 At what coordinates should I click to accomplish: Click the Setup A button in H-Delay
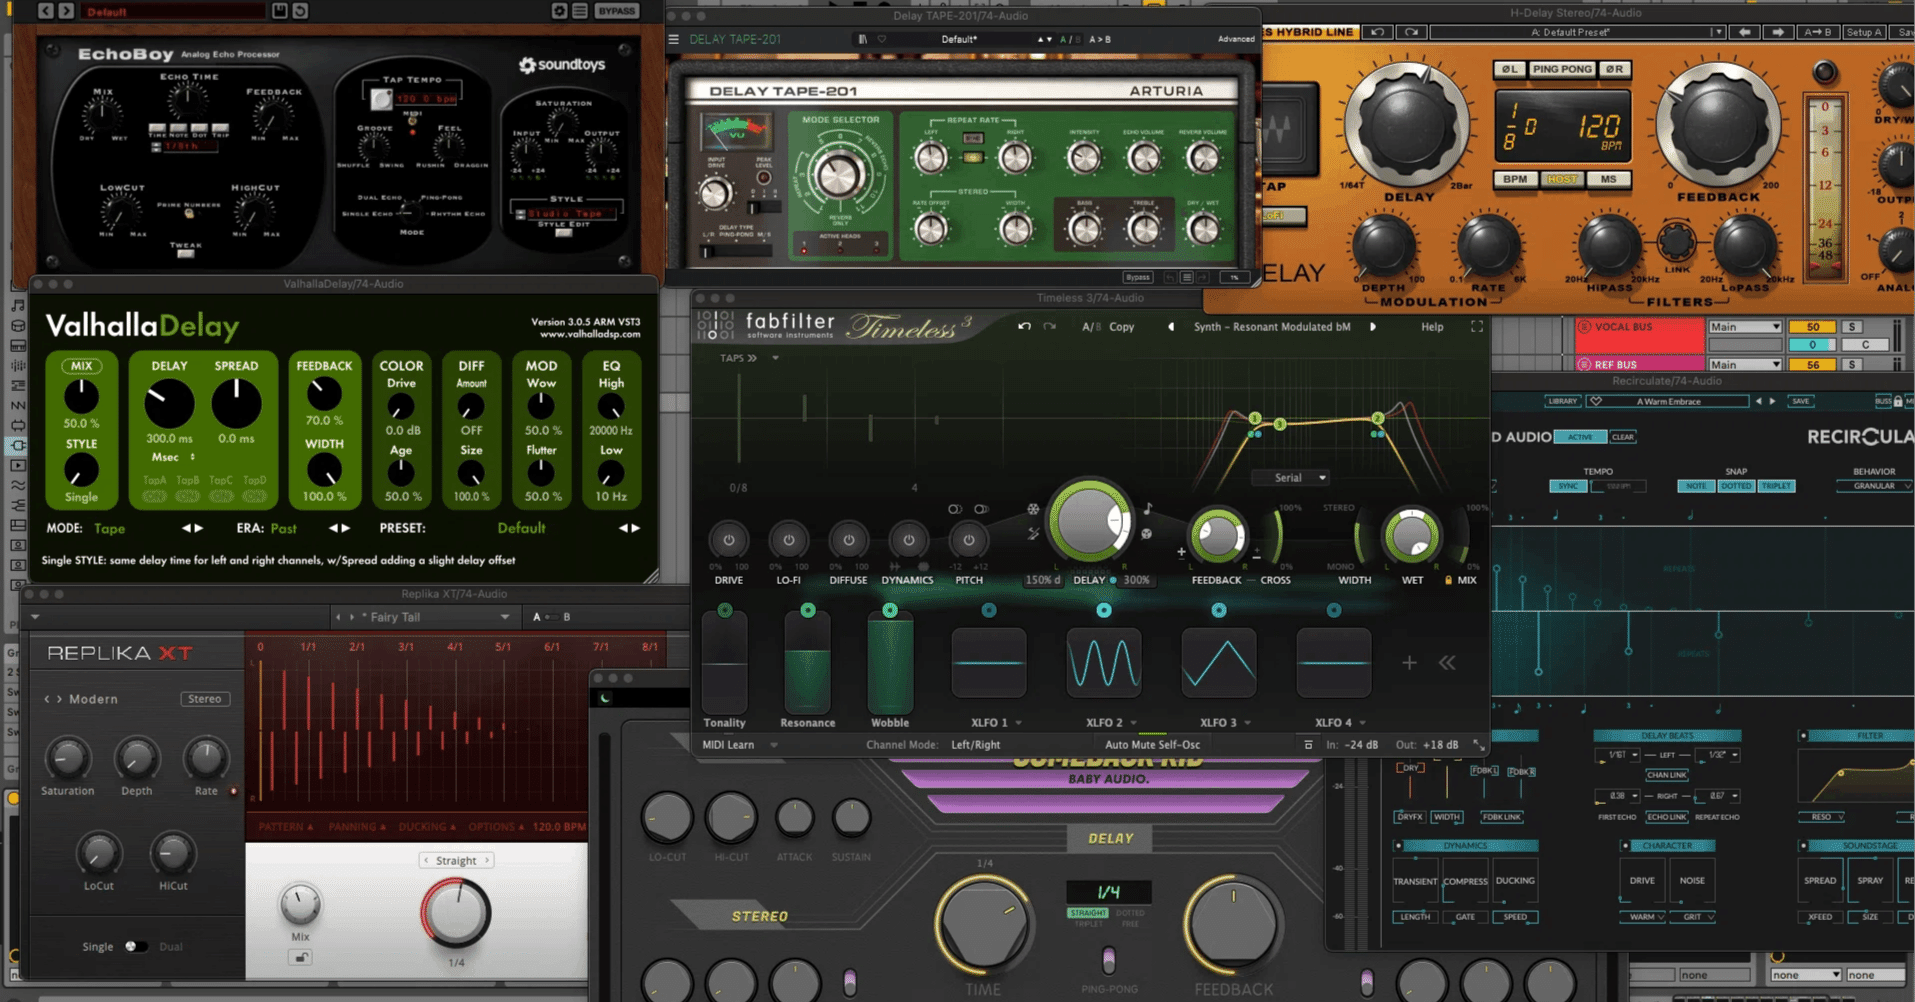point(1864,31)
